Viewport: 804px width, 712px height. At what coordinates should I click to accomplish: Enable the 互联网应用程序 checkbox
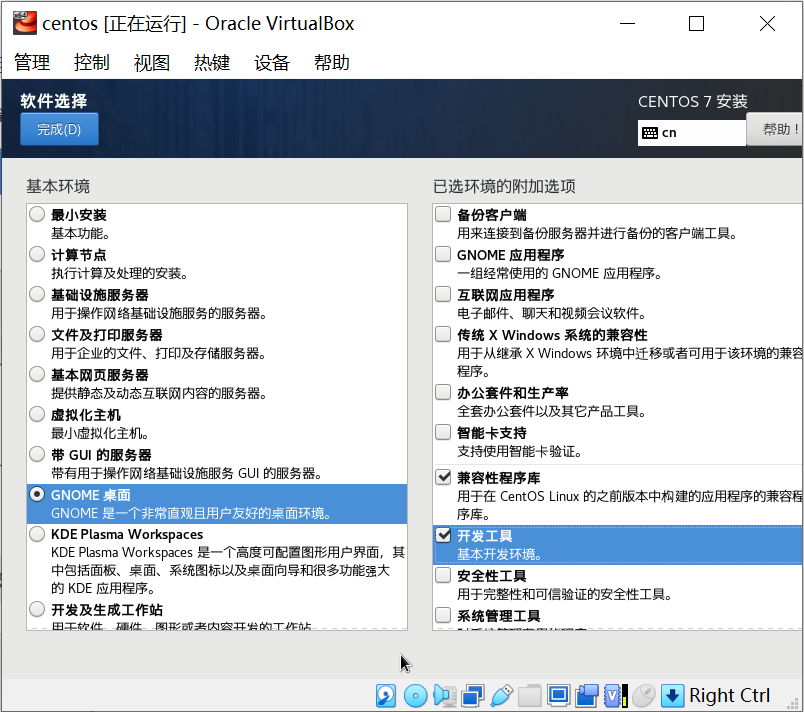point(443,294)
